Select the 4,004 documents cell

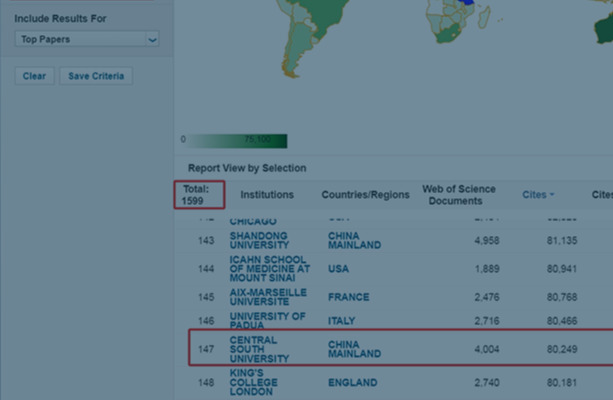(x=487, y=349)
